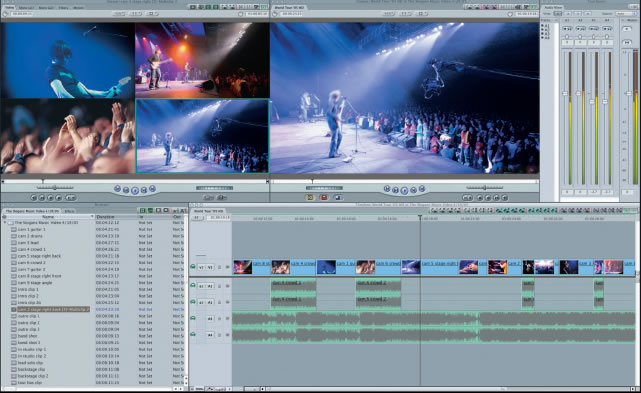Click the red Overwrite edit button

click(x=324, y=198)
